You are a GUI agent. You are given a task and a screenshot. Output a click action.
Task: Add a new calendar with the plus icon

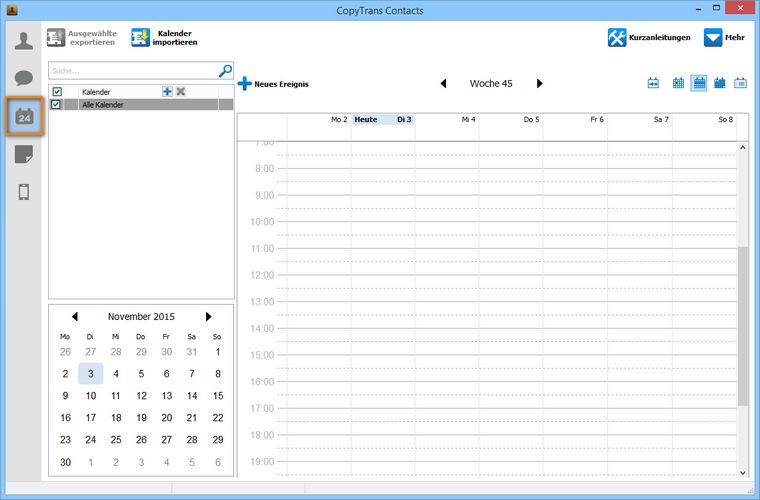pos(167,92)
